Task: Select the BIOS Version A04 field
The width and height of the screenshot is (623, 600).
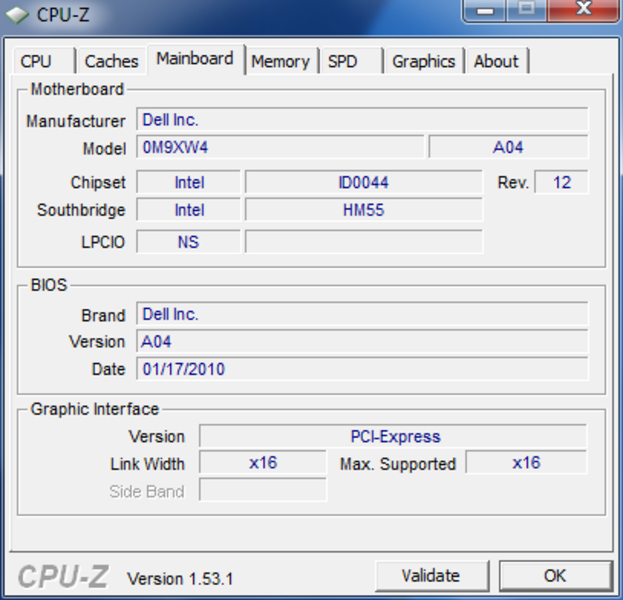Action: (x=362, y=341)
